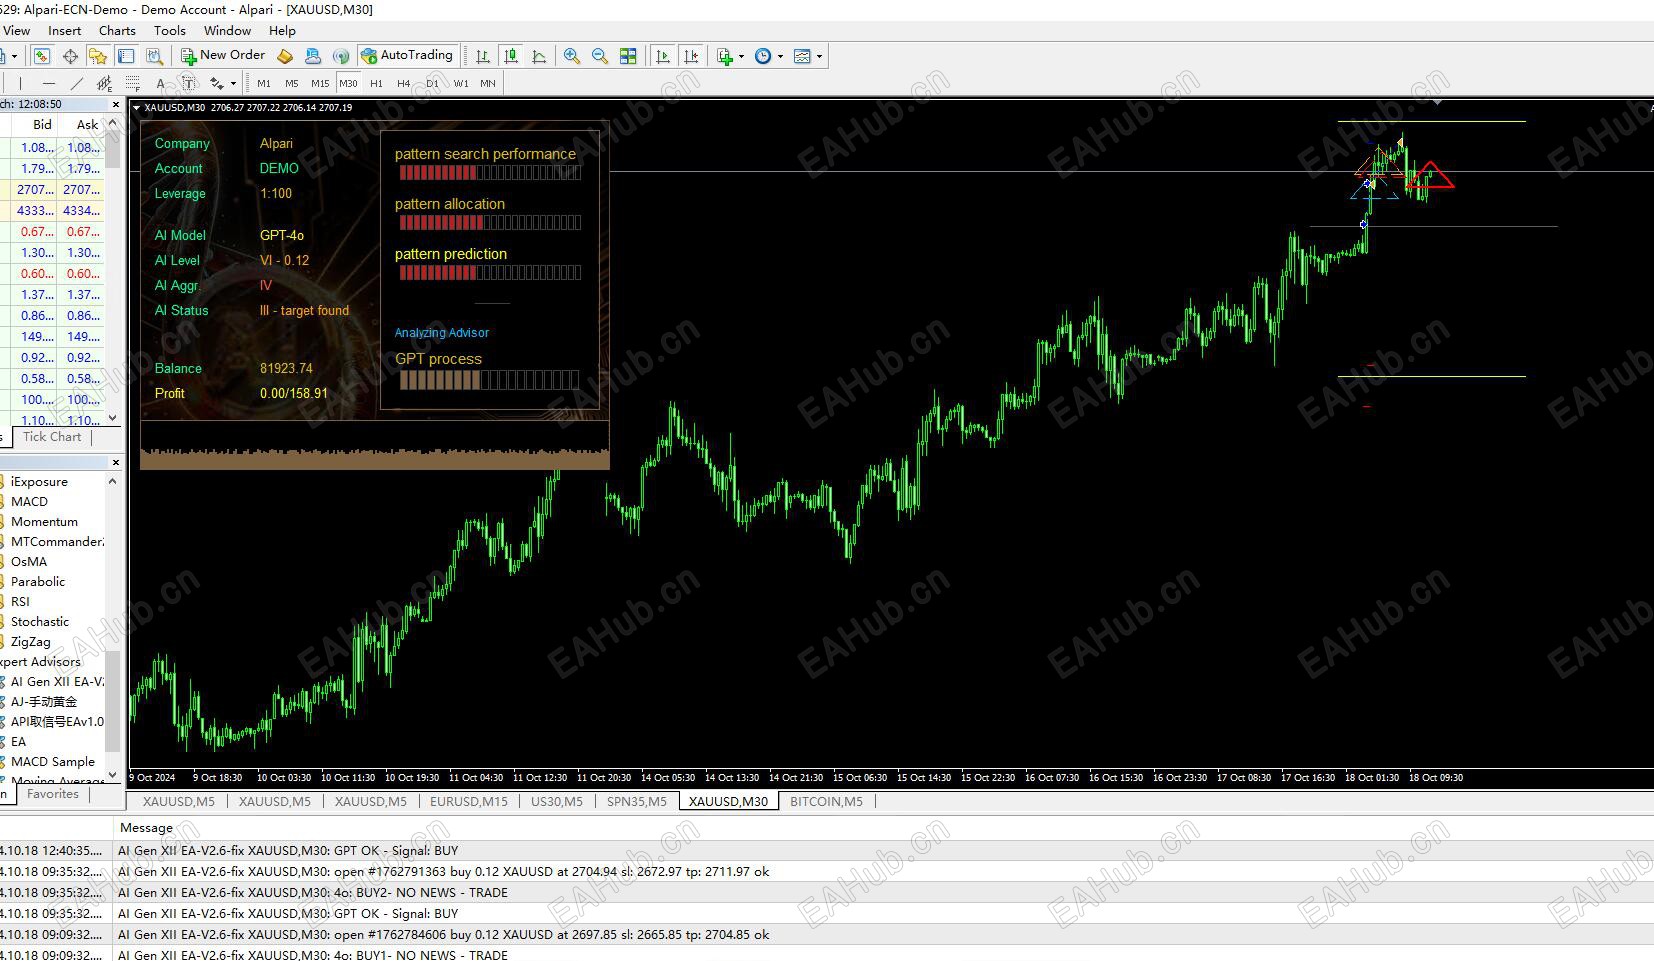Image resolution: width=1654 pixels, height=961 pixels.
Task: Close the Market Watch panel
Action: pyautogui.click(x=116, y=104)
